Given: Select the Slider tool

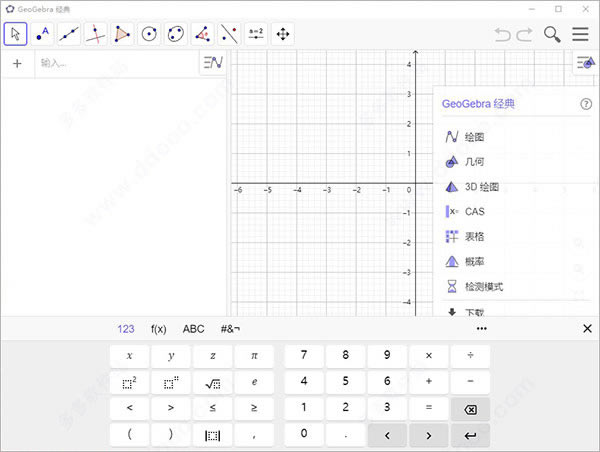Looking at the screenshot, I should point(256,34).
